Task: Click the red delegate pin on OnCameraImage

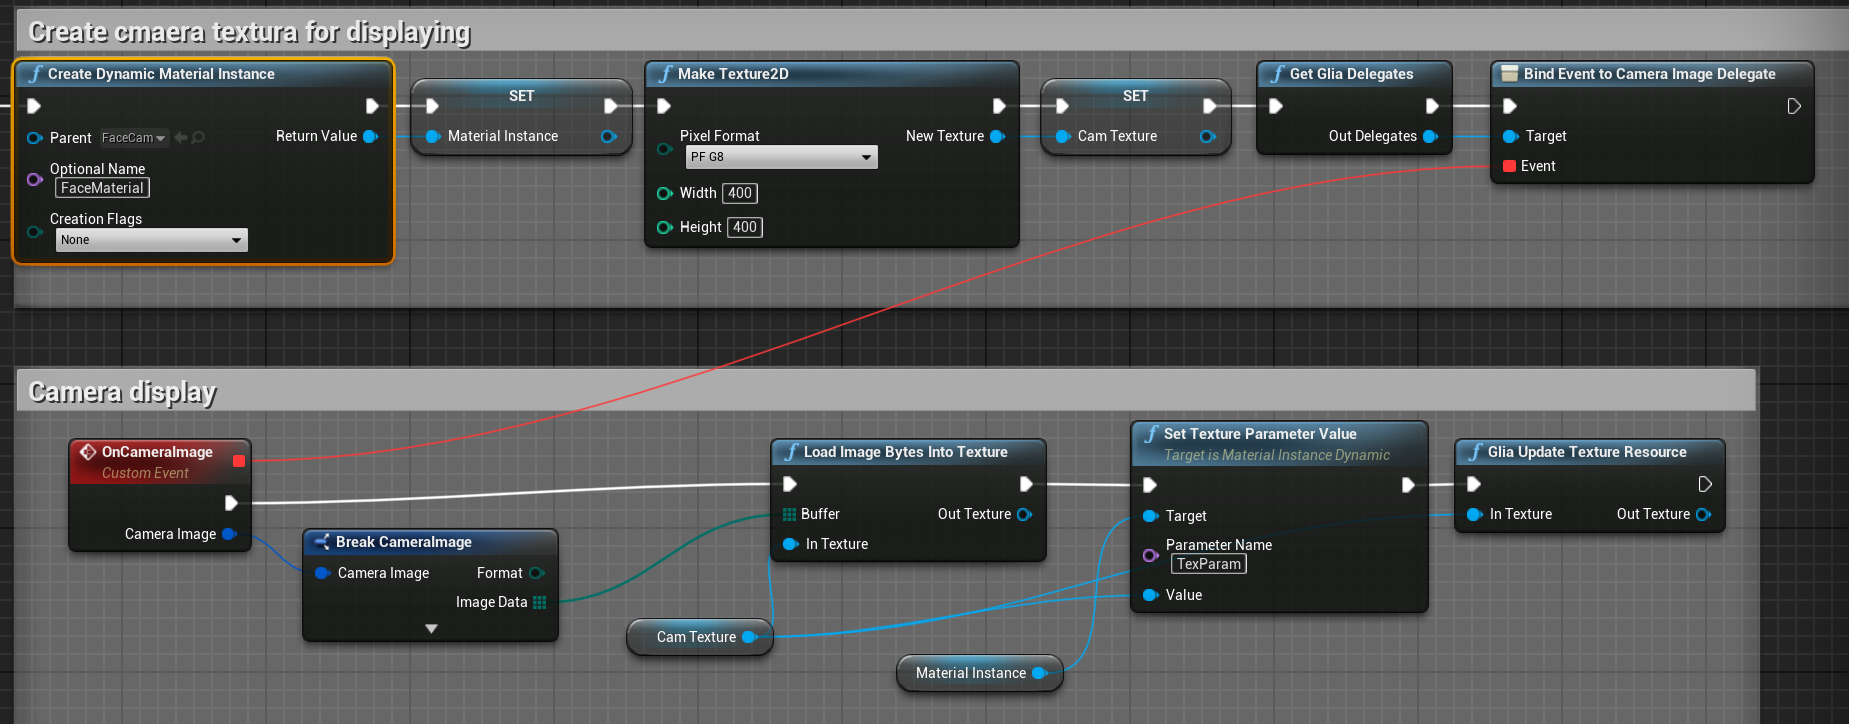Action: tap(239, 461)
